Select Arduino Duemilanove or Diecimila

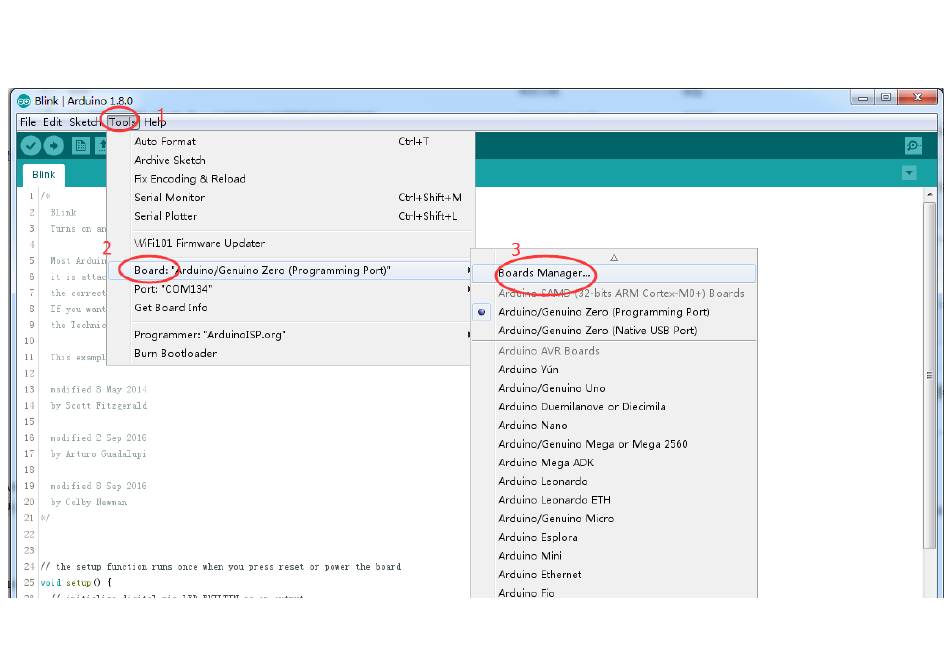(614, 406)
